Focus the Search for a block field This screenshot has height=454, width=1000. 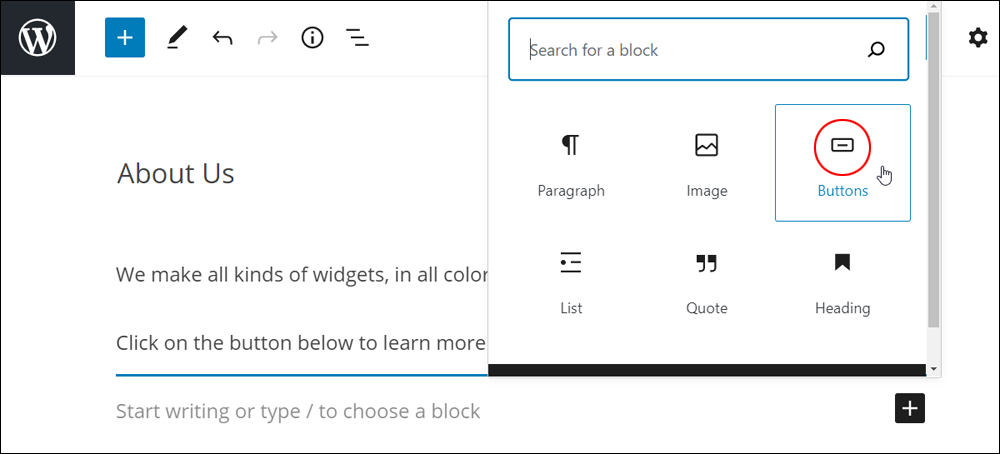click(709, 50)
